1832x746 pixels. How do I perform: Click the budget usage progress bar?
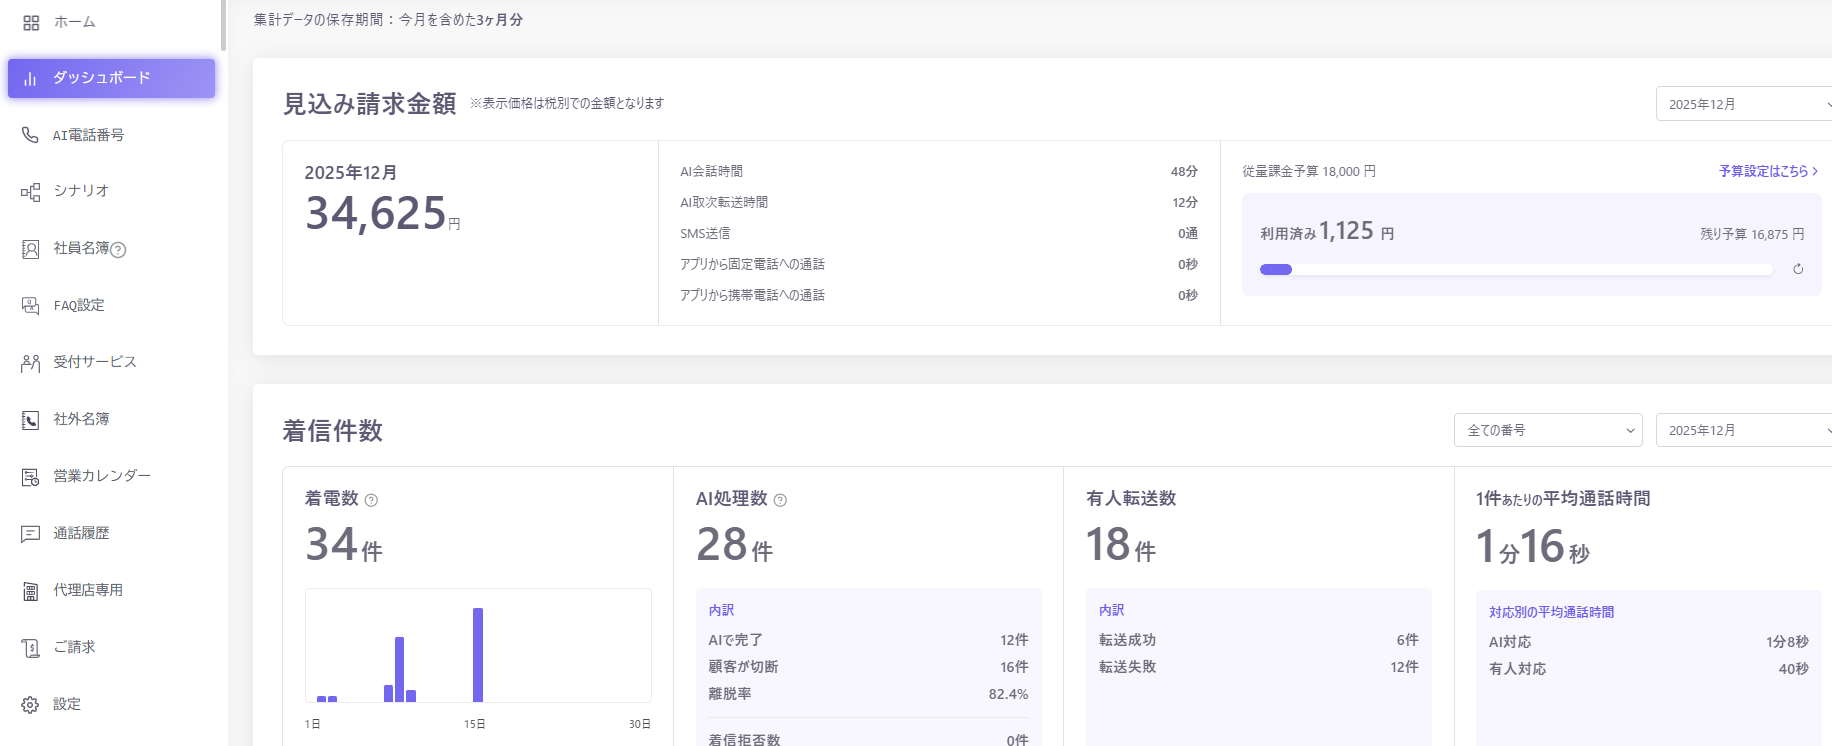click(x=1516, y=269)
